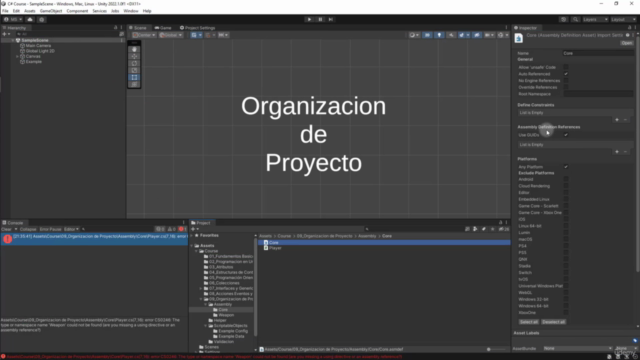Open the GameObject menu

click(x=51, y=11)
